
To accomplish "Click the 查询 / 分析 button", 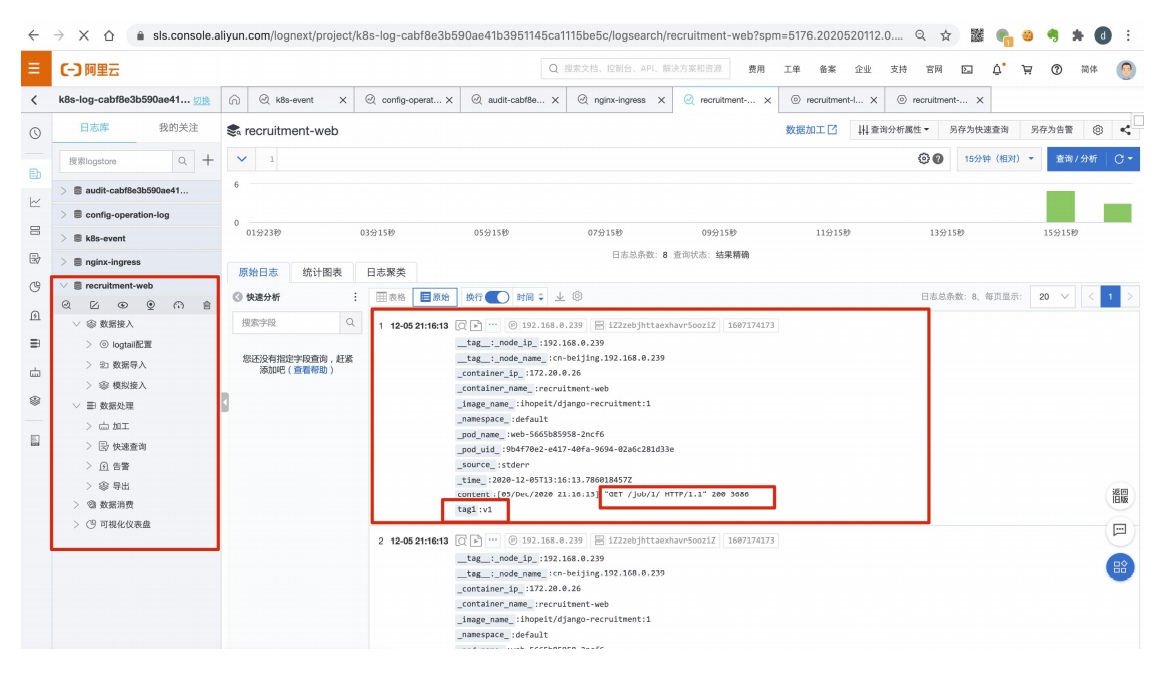I will [x=1076, y=159].
